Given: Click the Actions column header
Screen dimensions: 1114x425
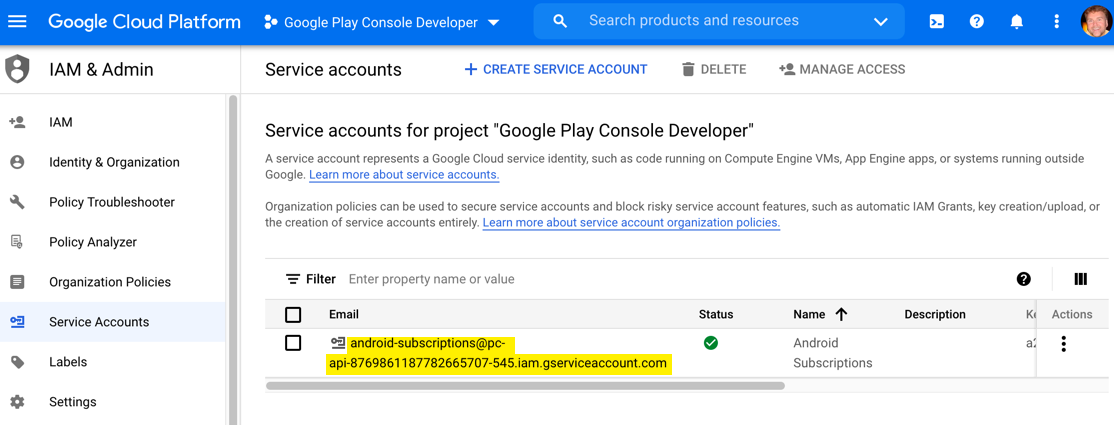Looking at the screenshot, I should coord(1072,314).
